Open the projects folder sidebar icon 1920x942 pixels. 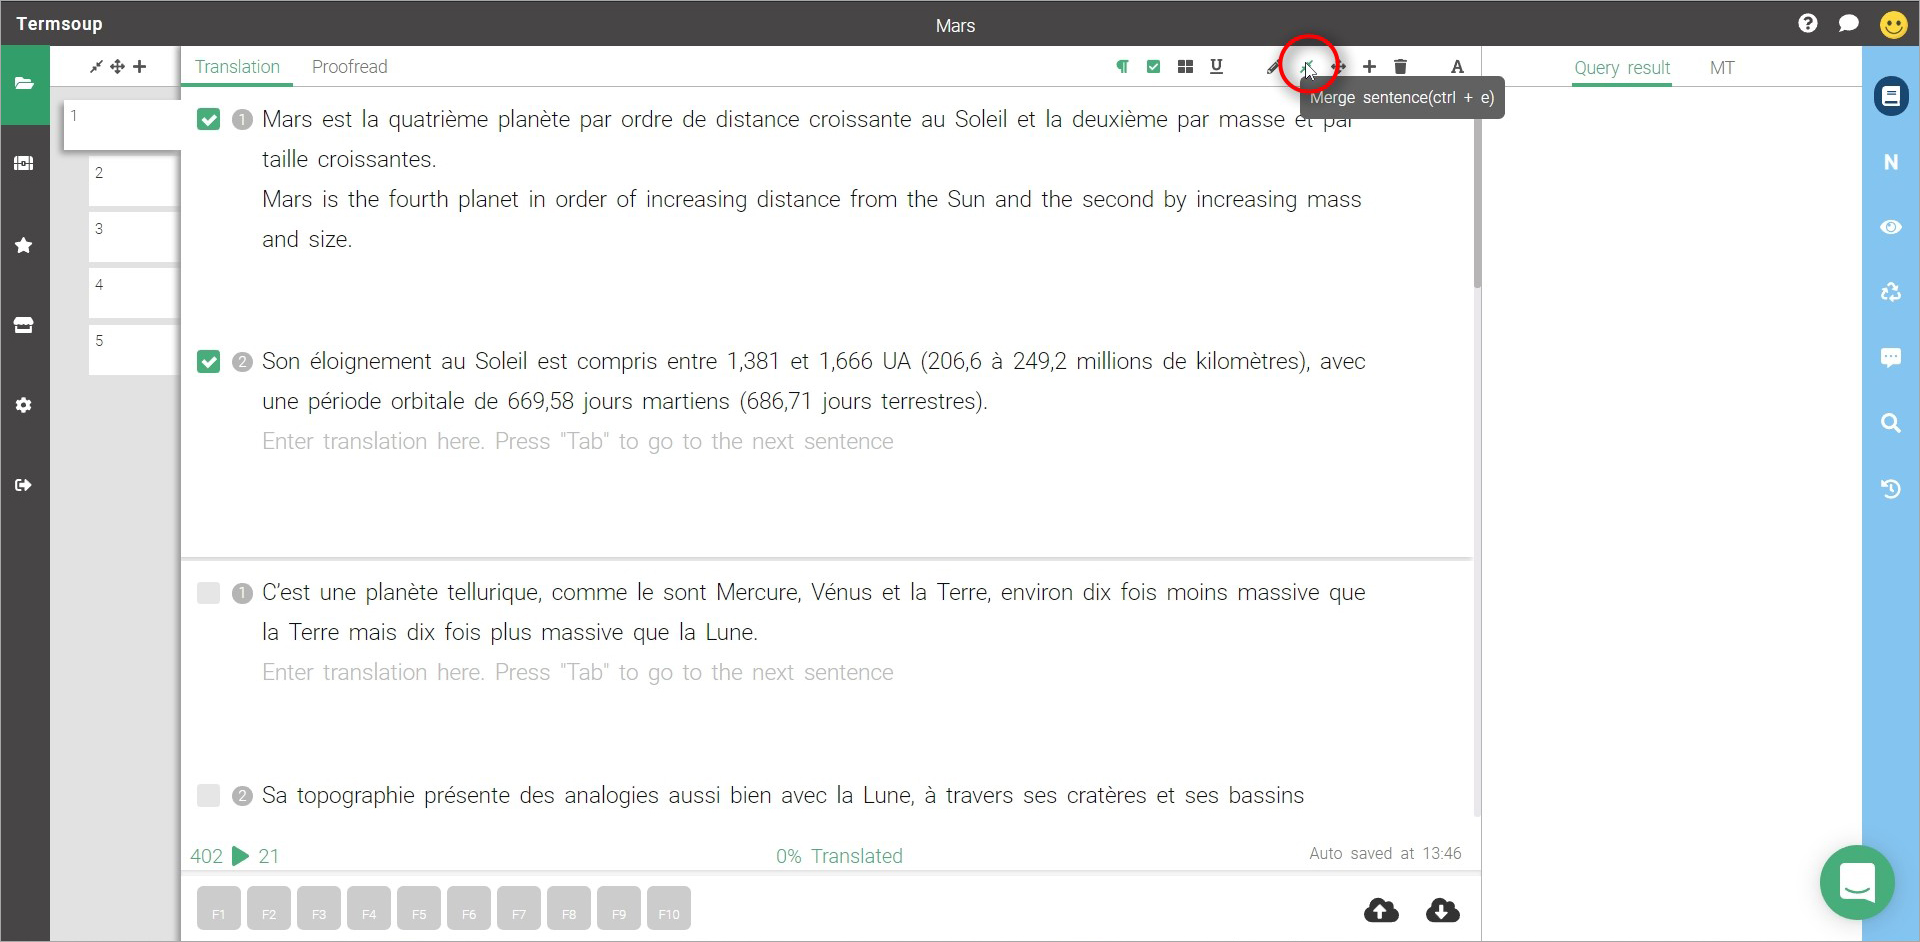[24, 84]
